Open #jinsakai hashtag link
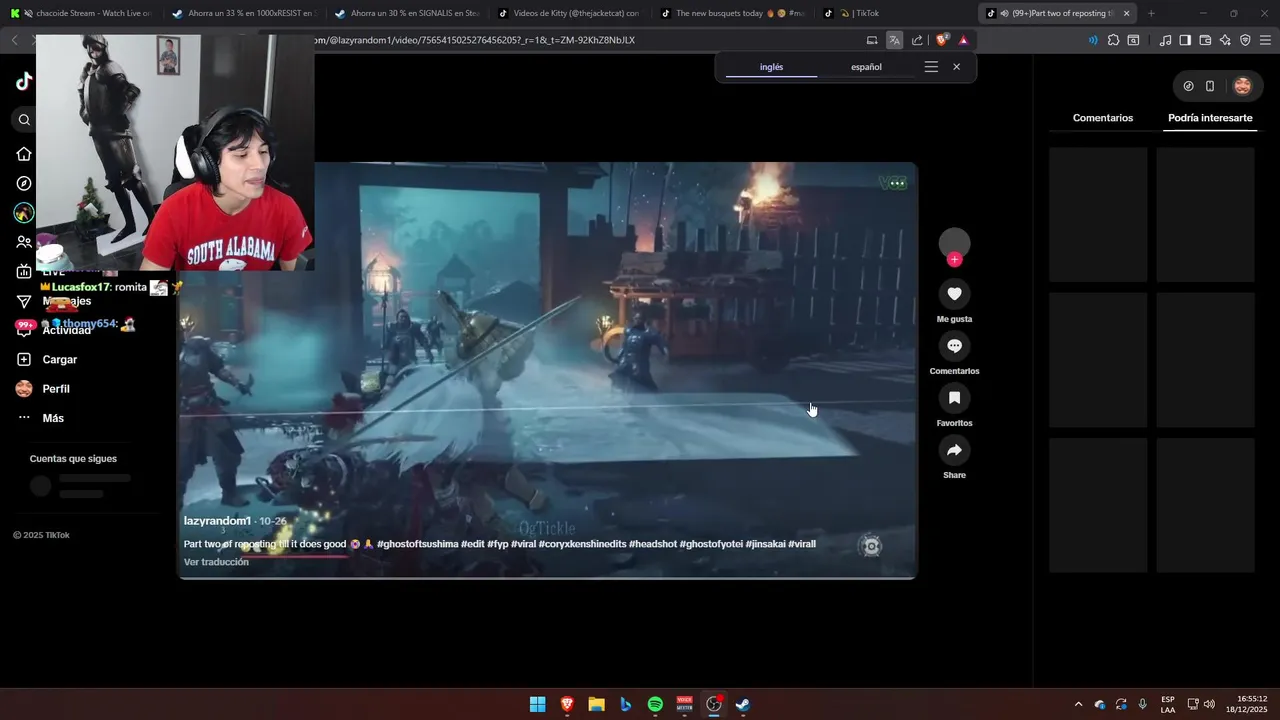Viewport: 1280px width, 720px height. 765,544
